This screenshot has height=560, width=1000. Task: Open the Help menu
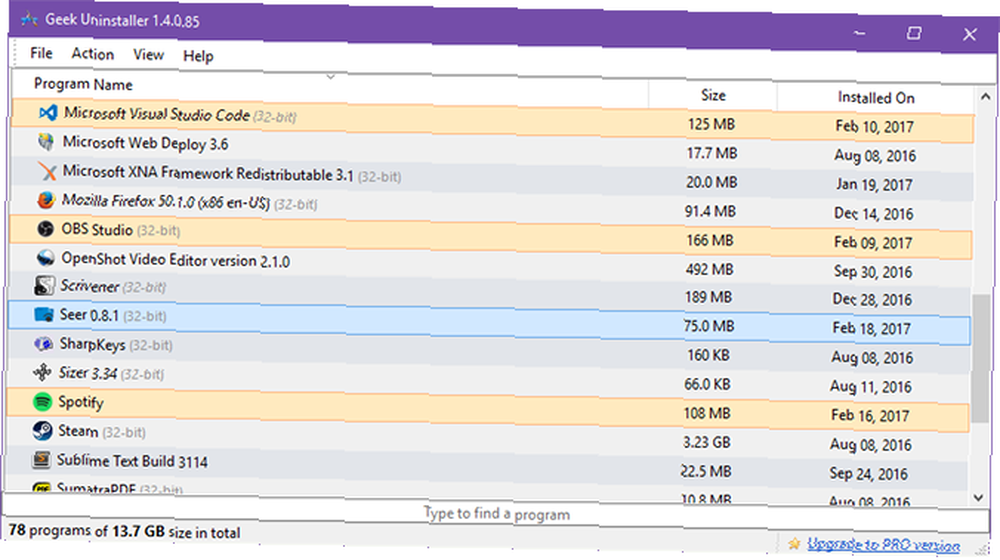(198, 56)
